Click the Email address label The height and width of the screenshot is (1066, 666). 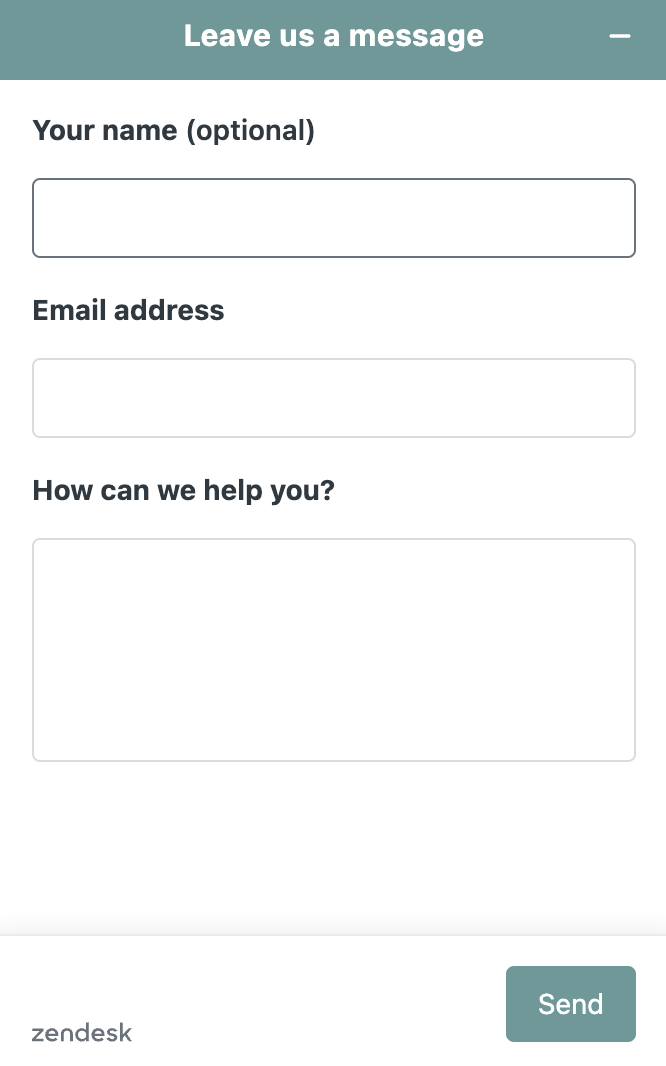point(128,310)
